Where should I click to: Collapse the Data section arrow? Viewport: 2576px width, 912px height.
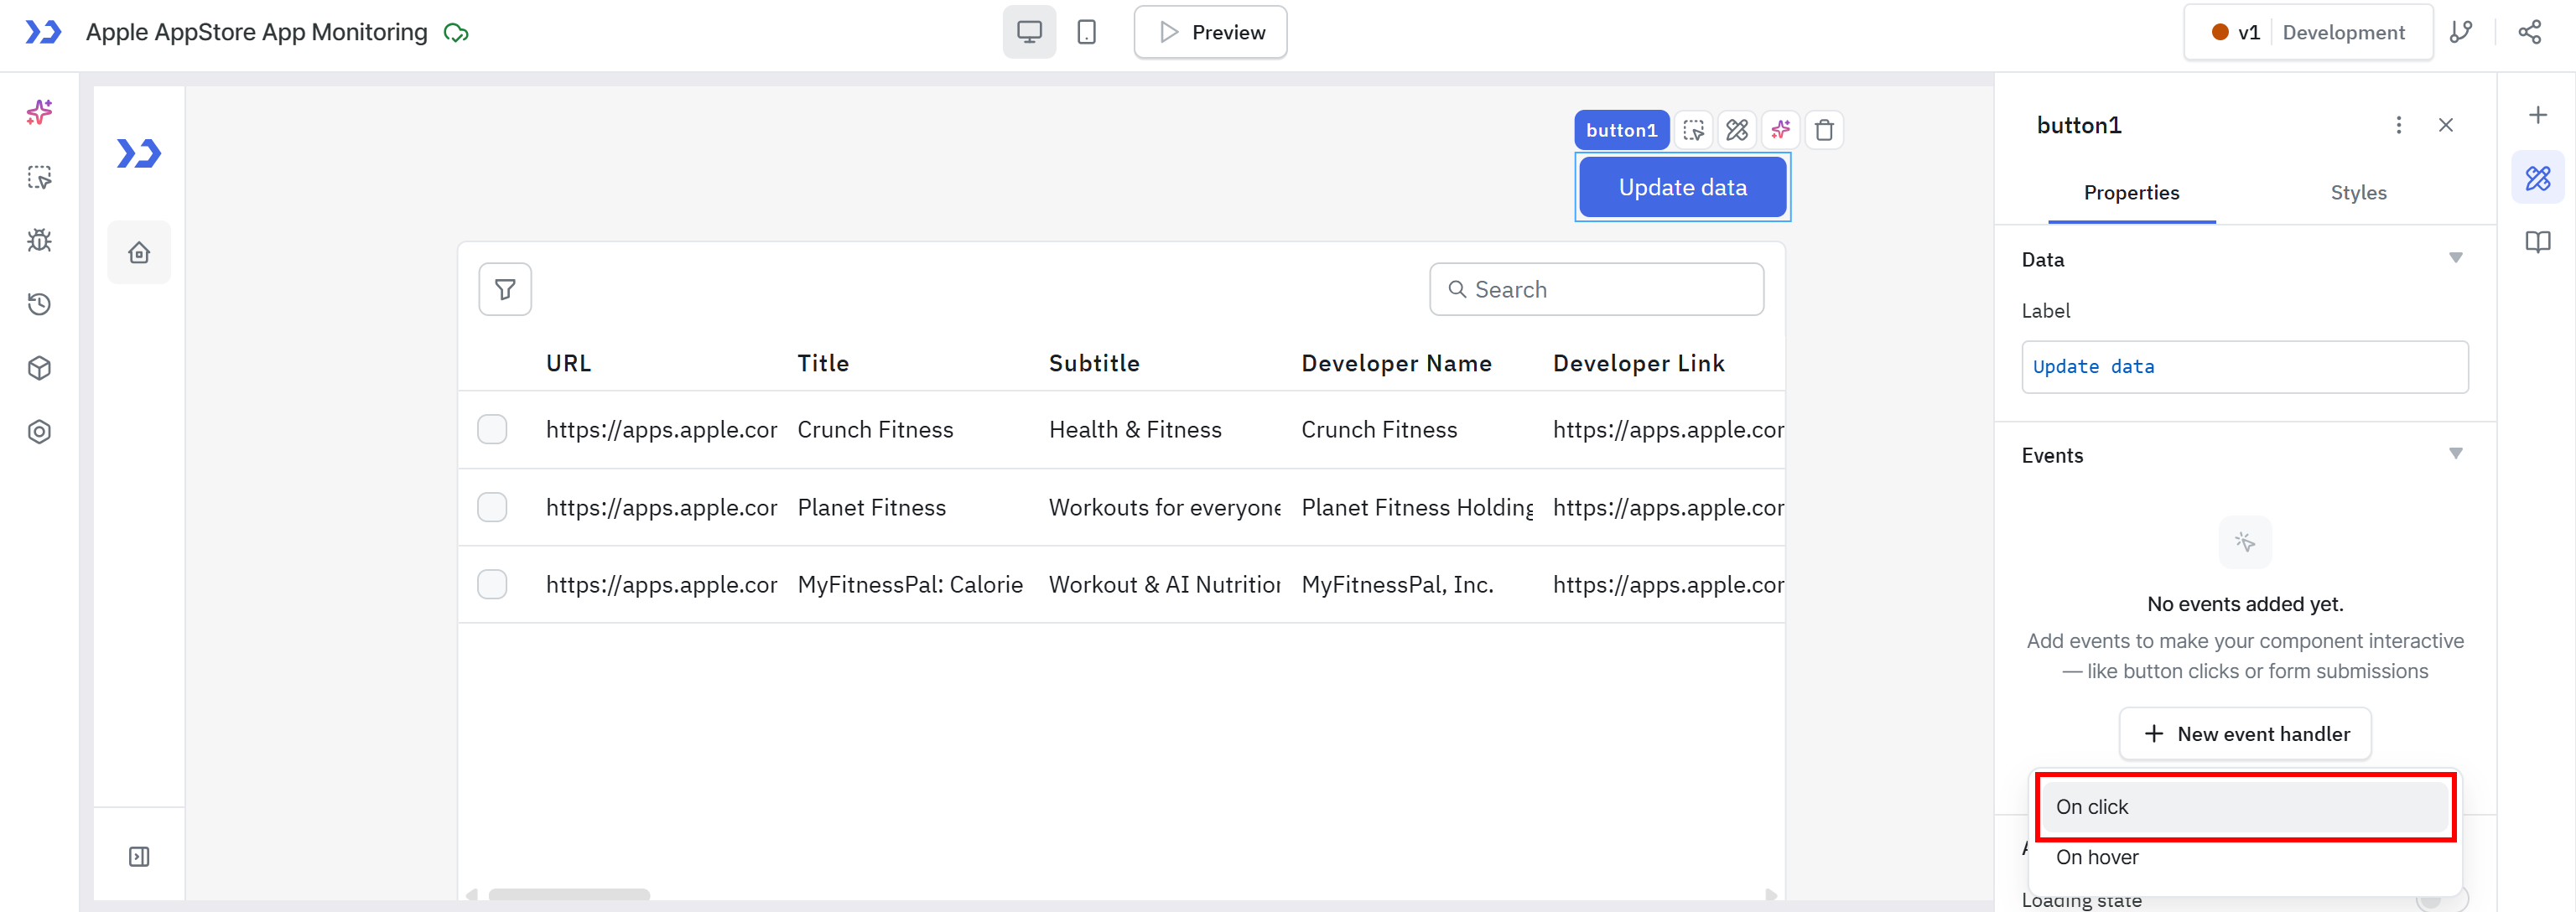pyautogui.click(x=2455, y=259)
